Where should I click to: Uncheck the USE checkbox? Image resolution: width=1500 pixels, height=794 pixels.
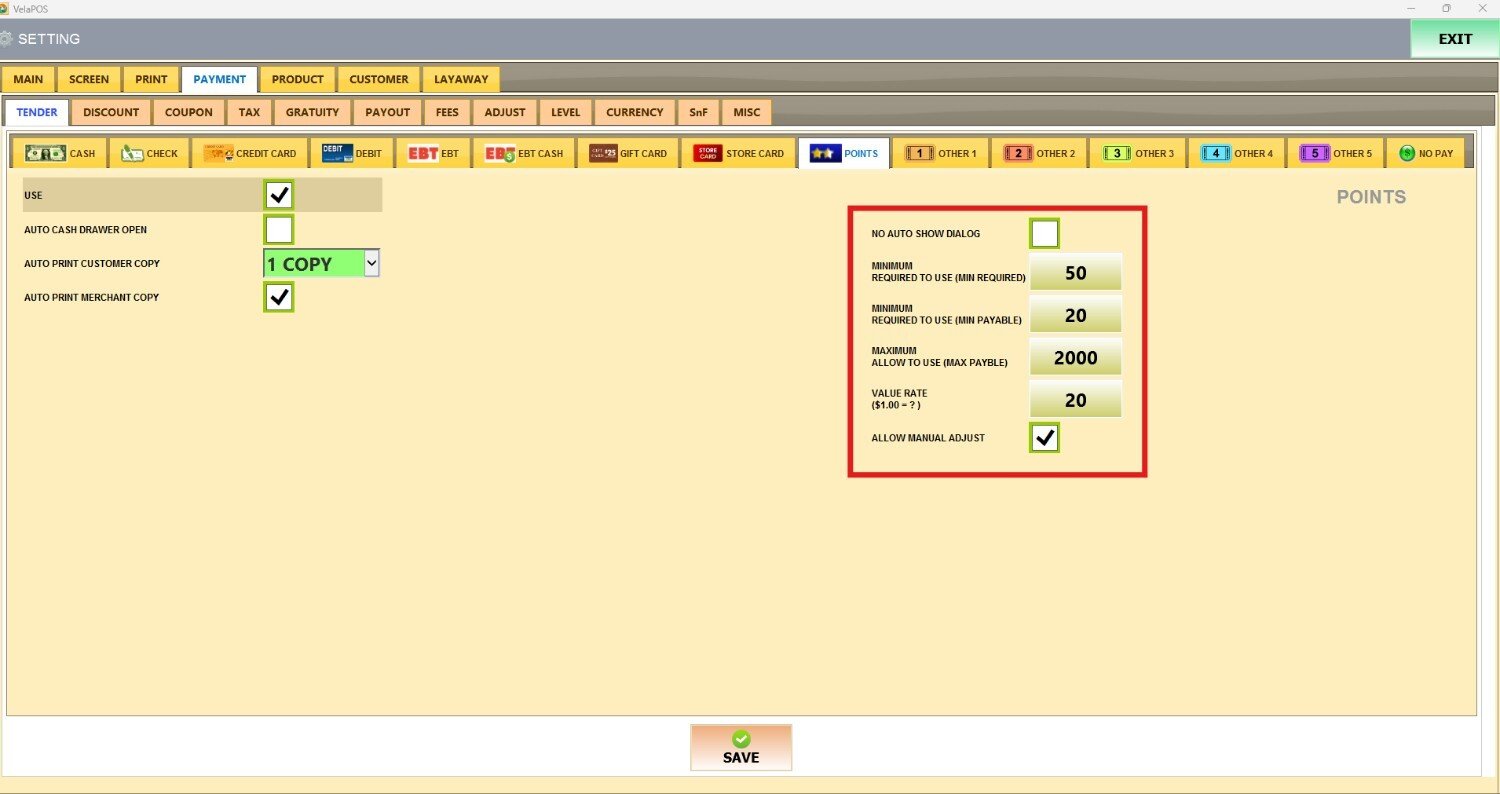pos(279,194)
